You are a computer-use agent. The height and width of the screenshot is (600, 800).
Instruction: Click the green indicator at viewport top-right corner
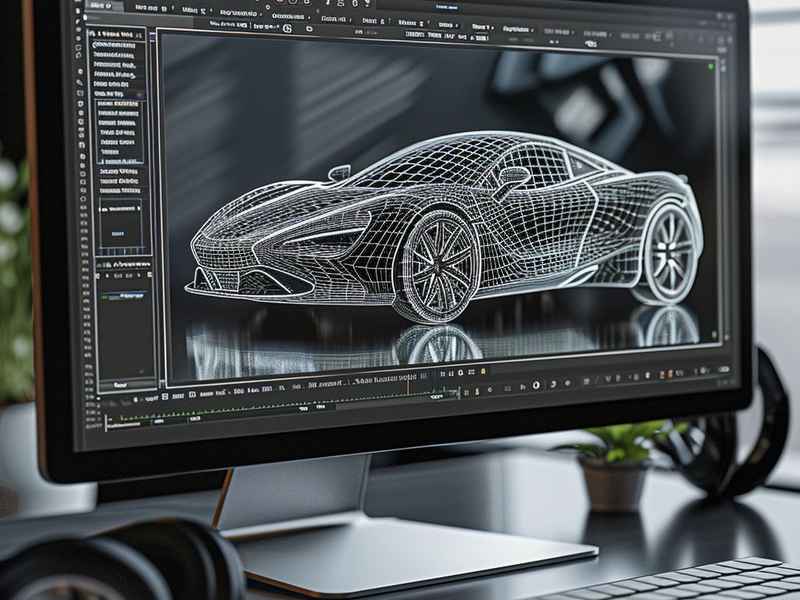(711, 66)
